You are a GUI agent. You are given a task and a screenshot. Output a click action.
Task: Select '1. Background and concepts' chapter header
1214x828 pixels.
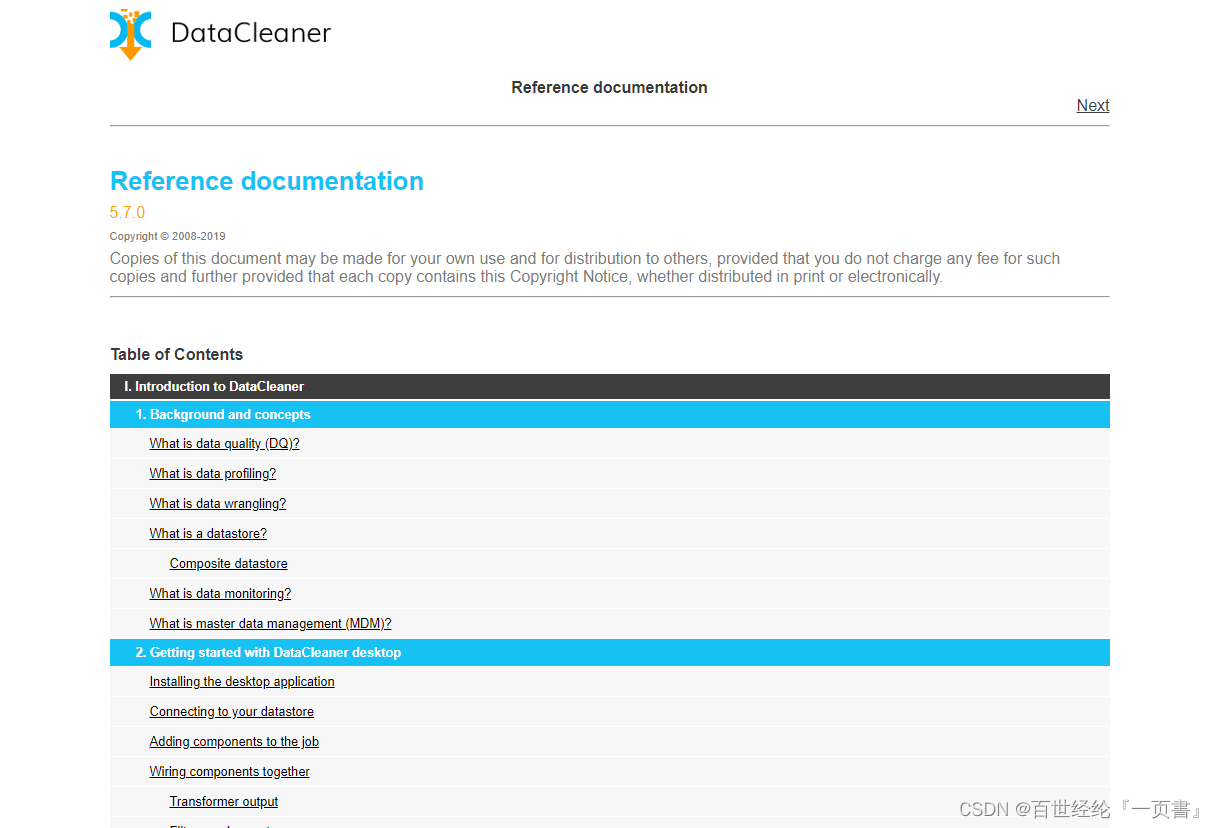click(x=610, y=414)
